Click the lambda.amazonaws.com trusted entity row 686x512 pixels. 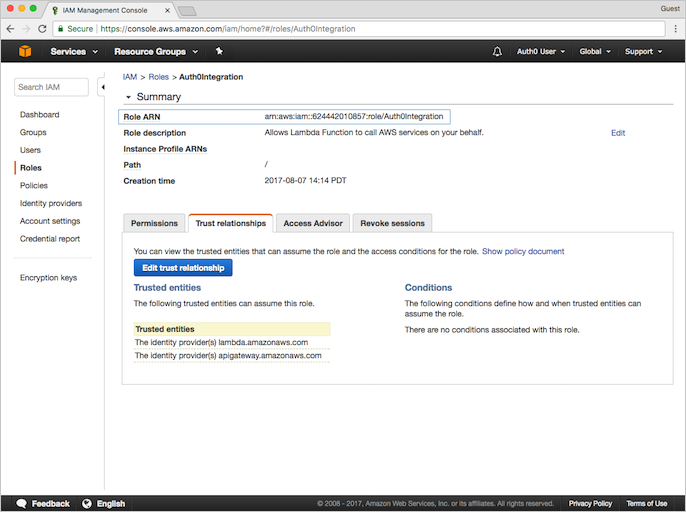pyautogui.click(x=232, y=342)
